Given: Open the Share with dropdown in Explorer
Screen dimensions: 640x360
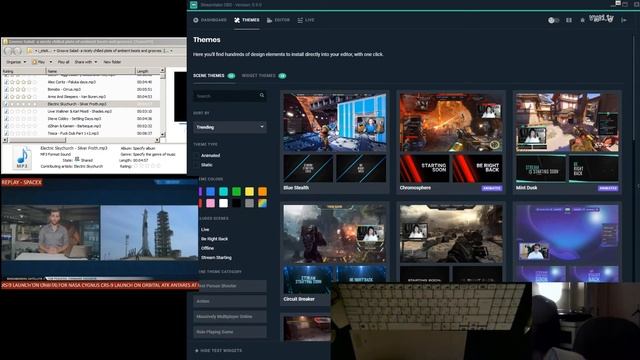Looking at the screenshot, I should coord(86,62).
